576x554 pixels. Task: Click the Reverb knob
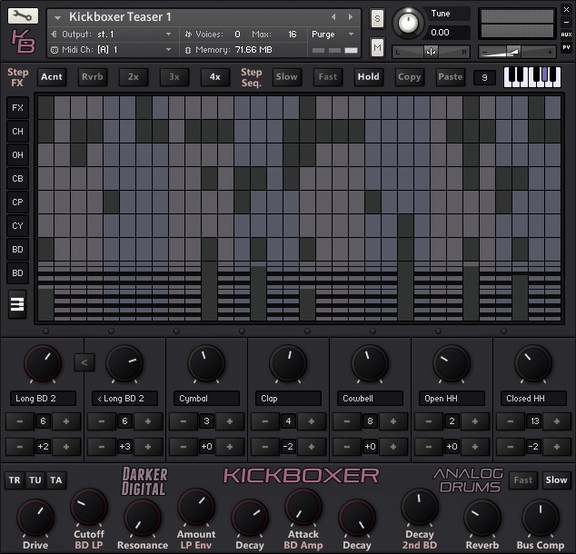coord(482,518)
